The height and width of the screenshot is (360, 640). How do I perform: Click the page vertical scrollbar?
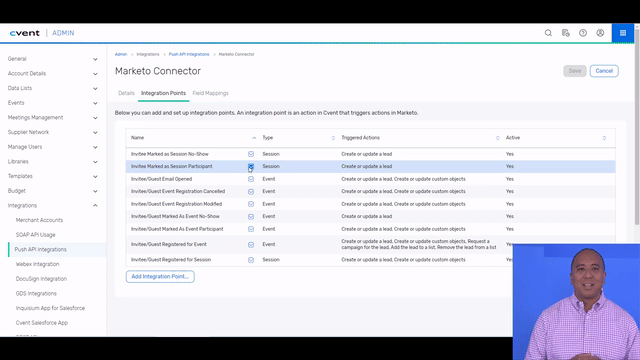637,127
